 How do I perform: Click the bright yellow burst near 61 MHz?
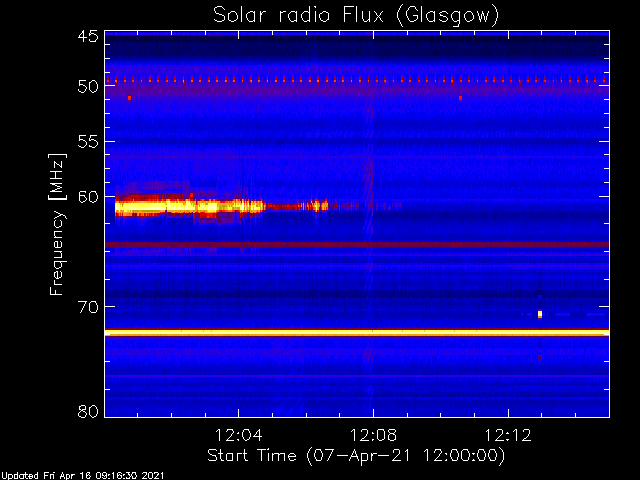[190, 206]
